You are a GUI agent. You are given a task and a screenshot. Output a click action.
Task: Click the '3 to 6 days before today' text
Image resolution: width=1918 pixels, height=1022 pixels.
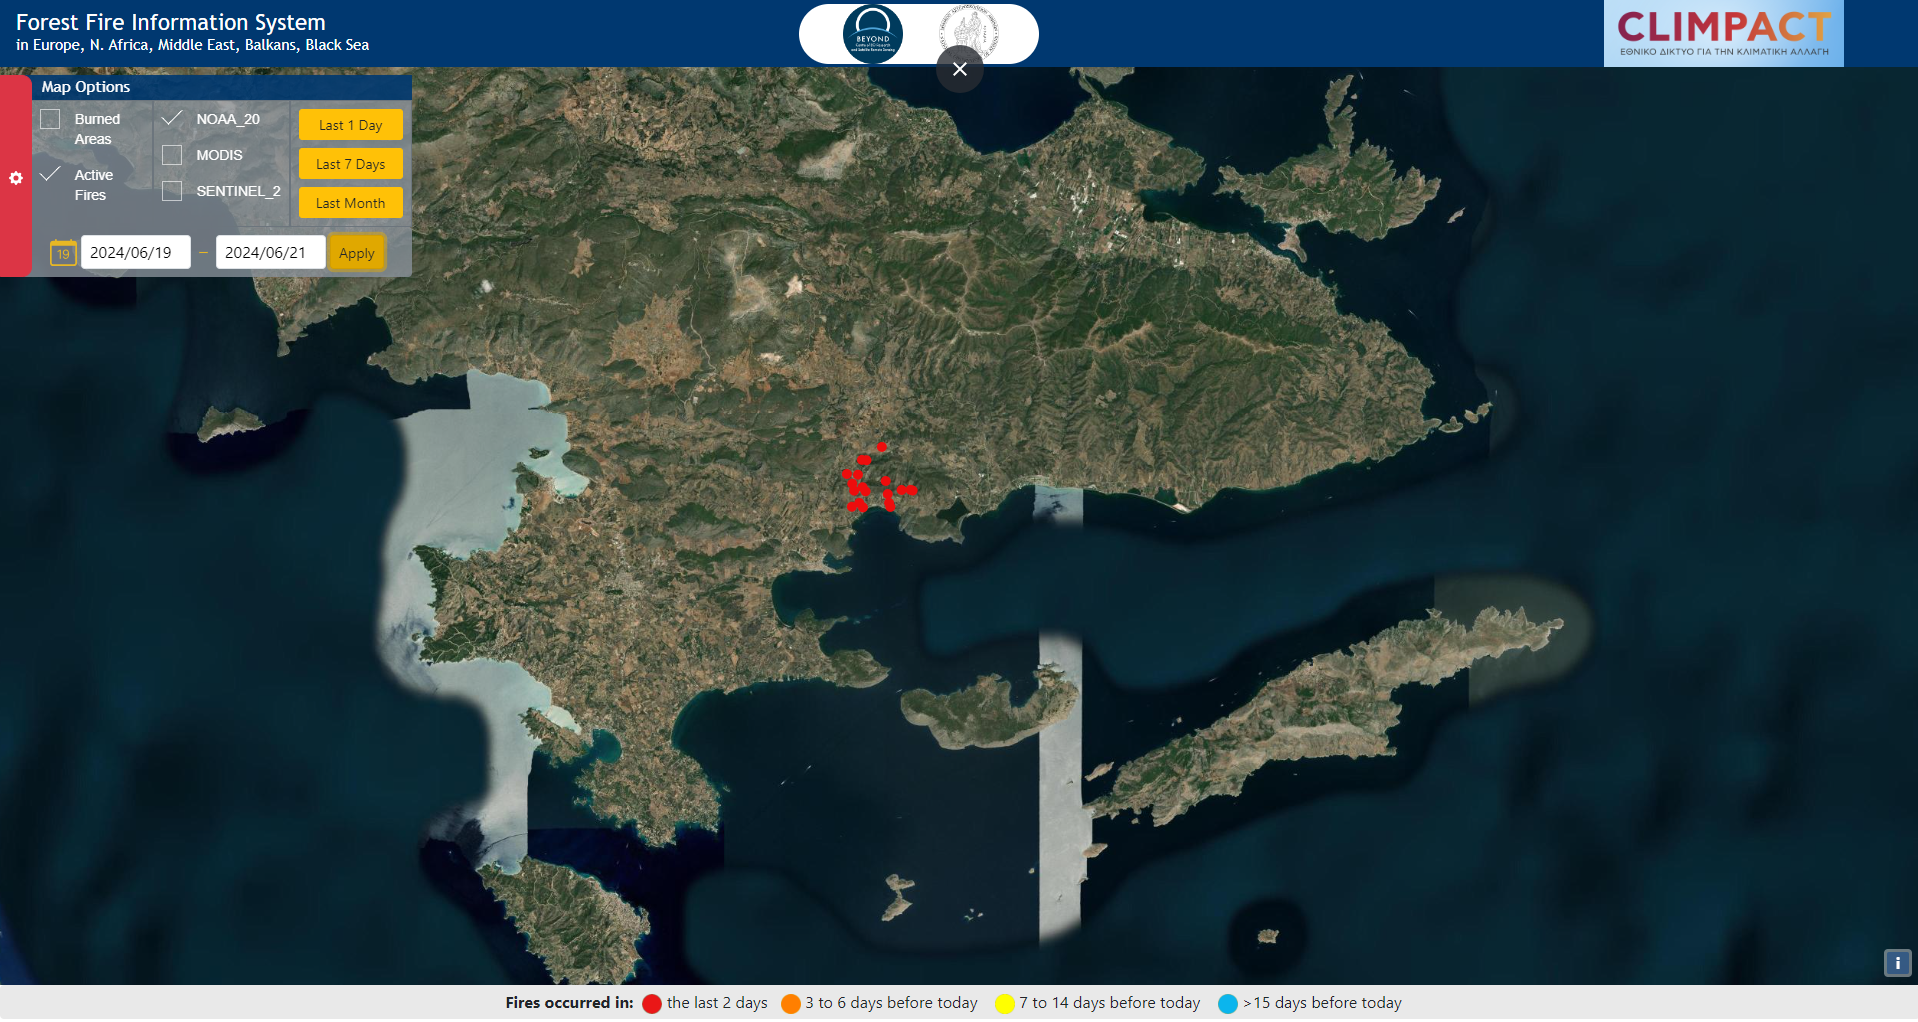(892, 1003)
